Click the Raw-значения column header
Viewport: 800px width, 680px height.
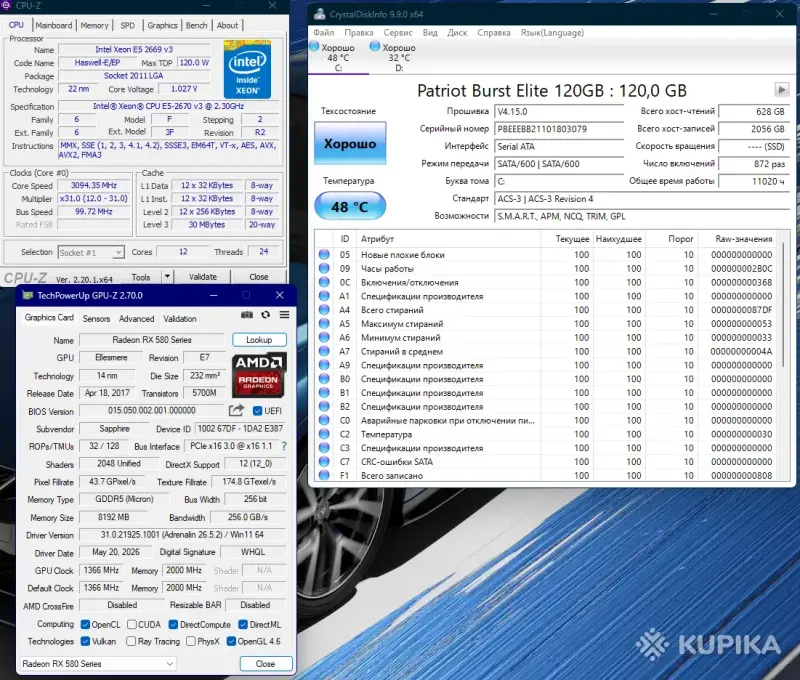tap(738, 239)
